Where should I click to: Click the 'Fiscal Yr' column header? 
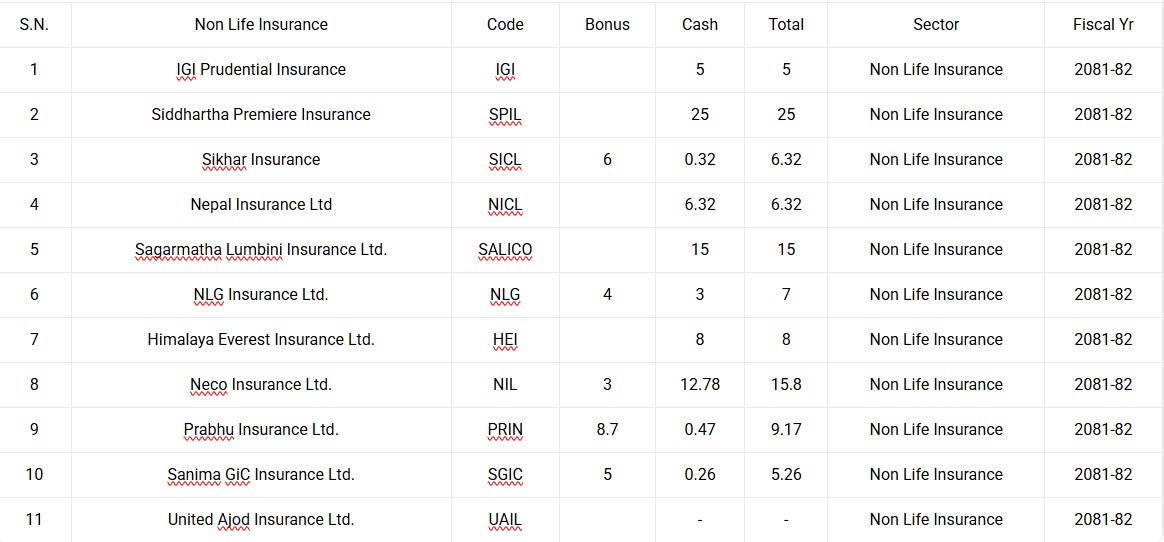1103,24
